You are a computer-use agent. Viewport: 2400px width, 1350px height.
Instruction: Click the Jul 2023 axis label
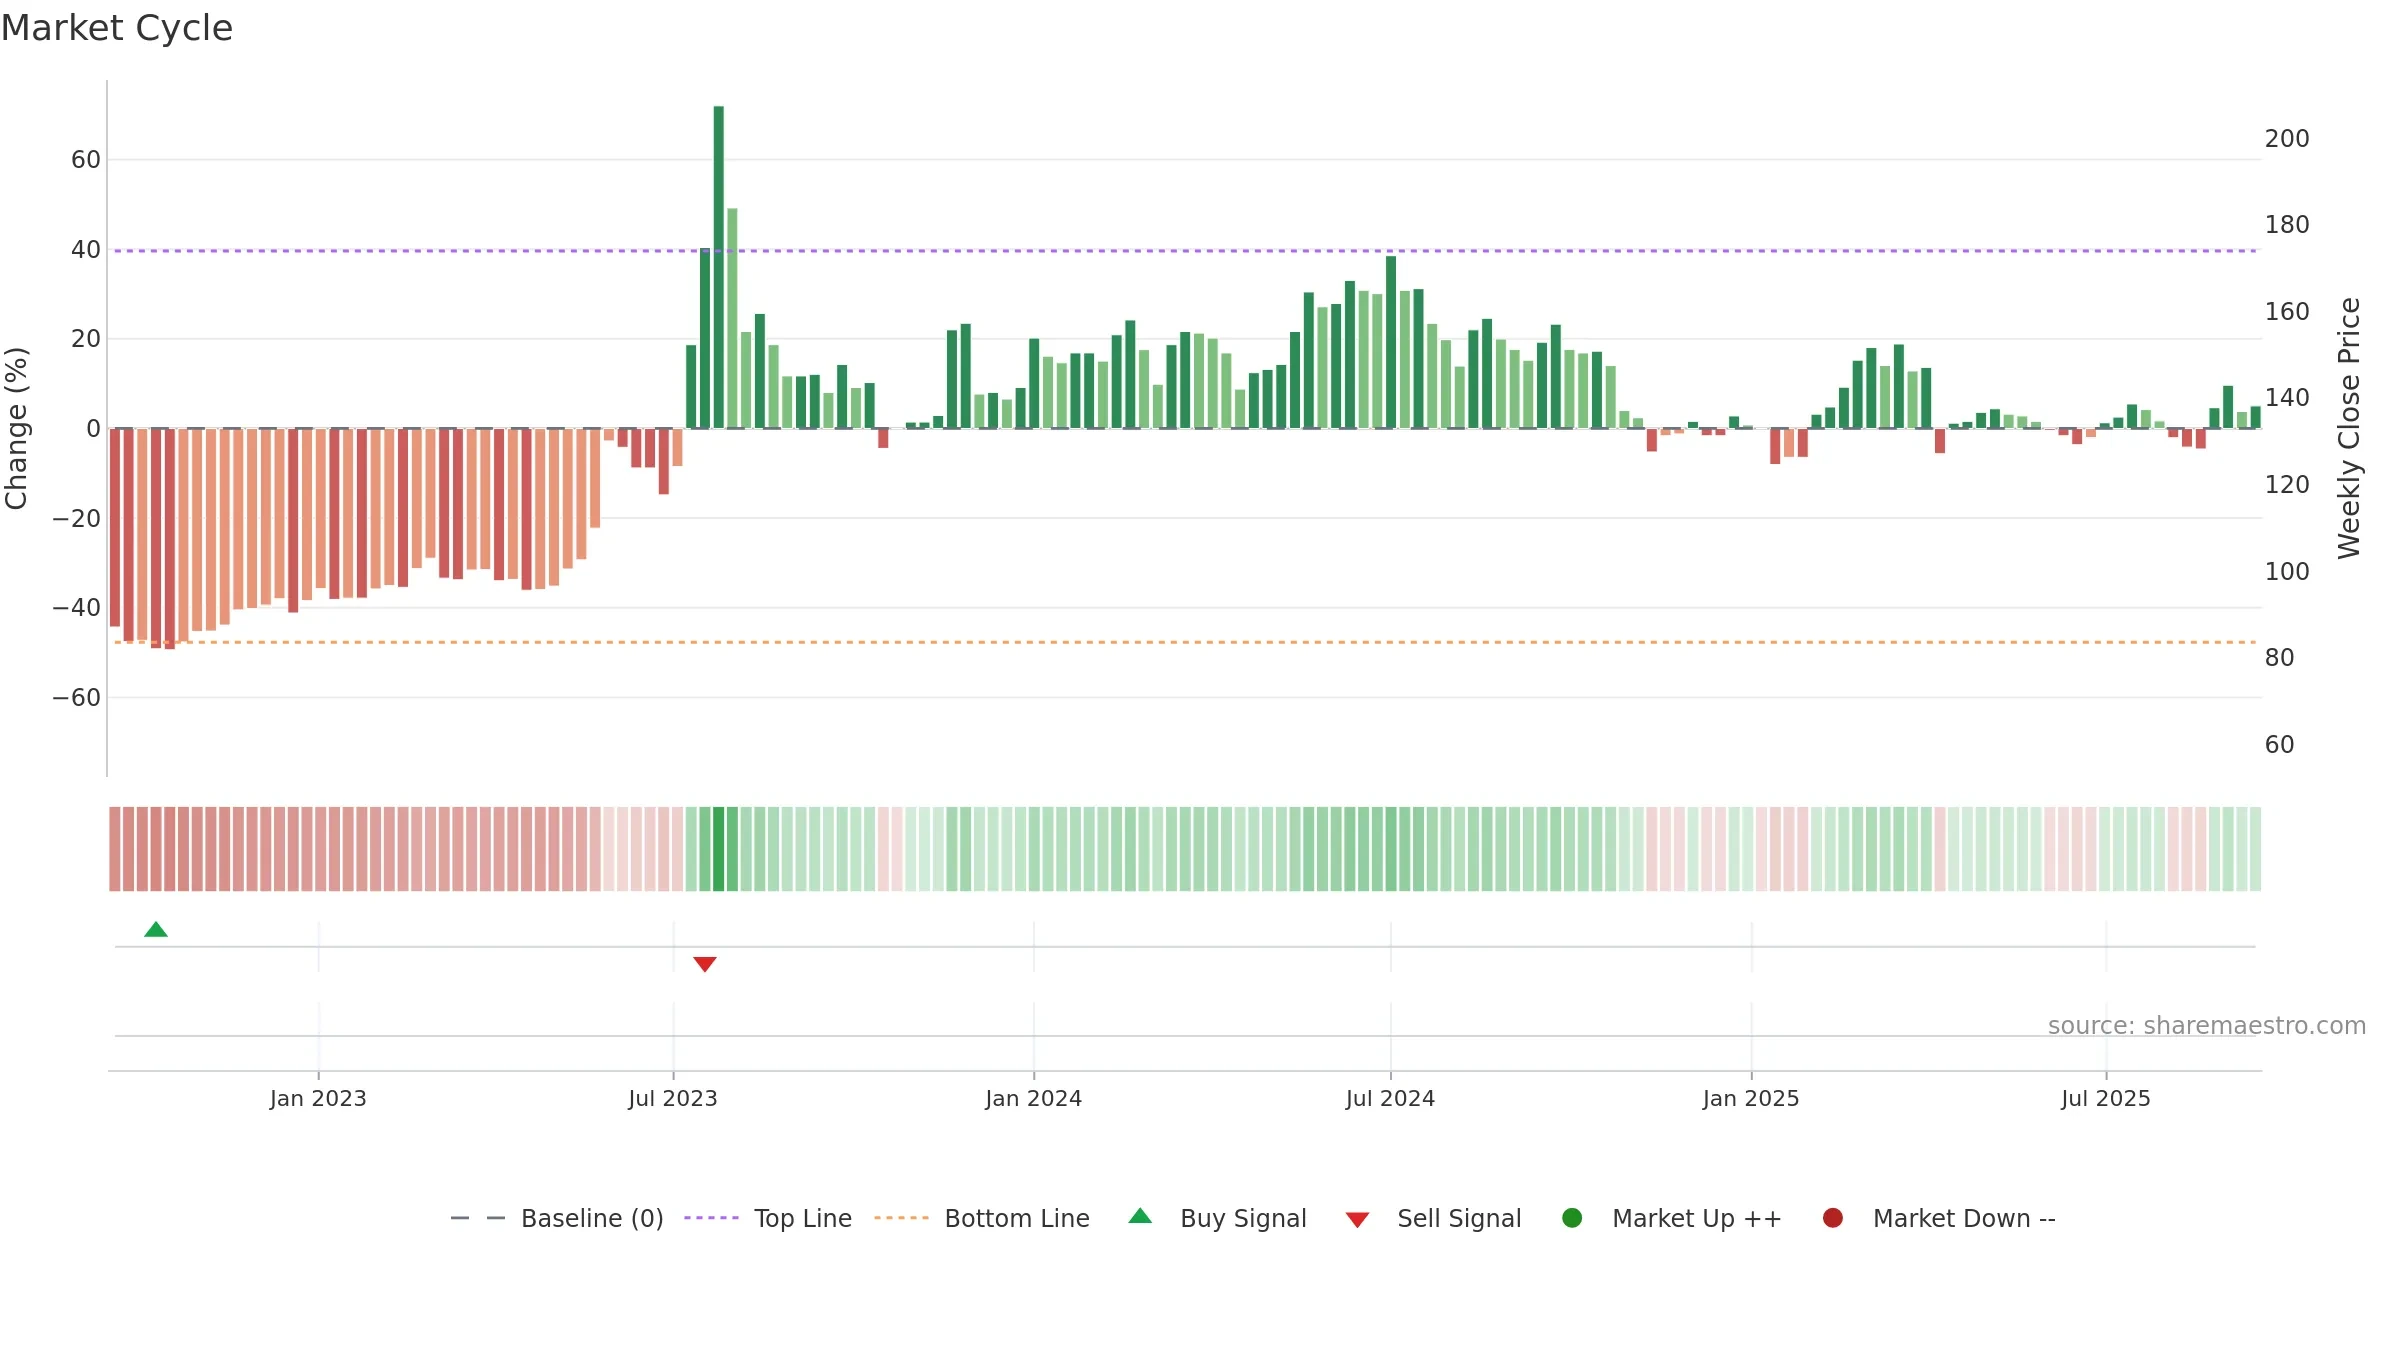673,1099
